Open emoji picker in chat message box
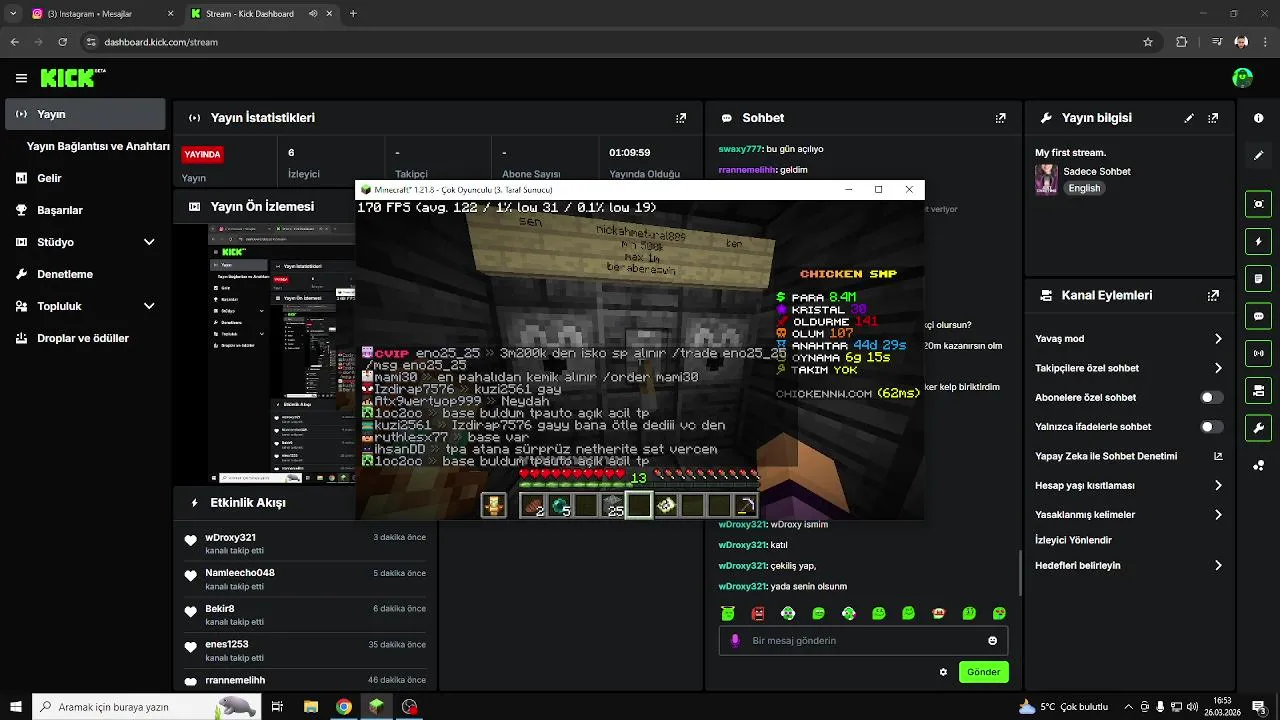This screenshot has width=1280, height=720. [992, 641]
